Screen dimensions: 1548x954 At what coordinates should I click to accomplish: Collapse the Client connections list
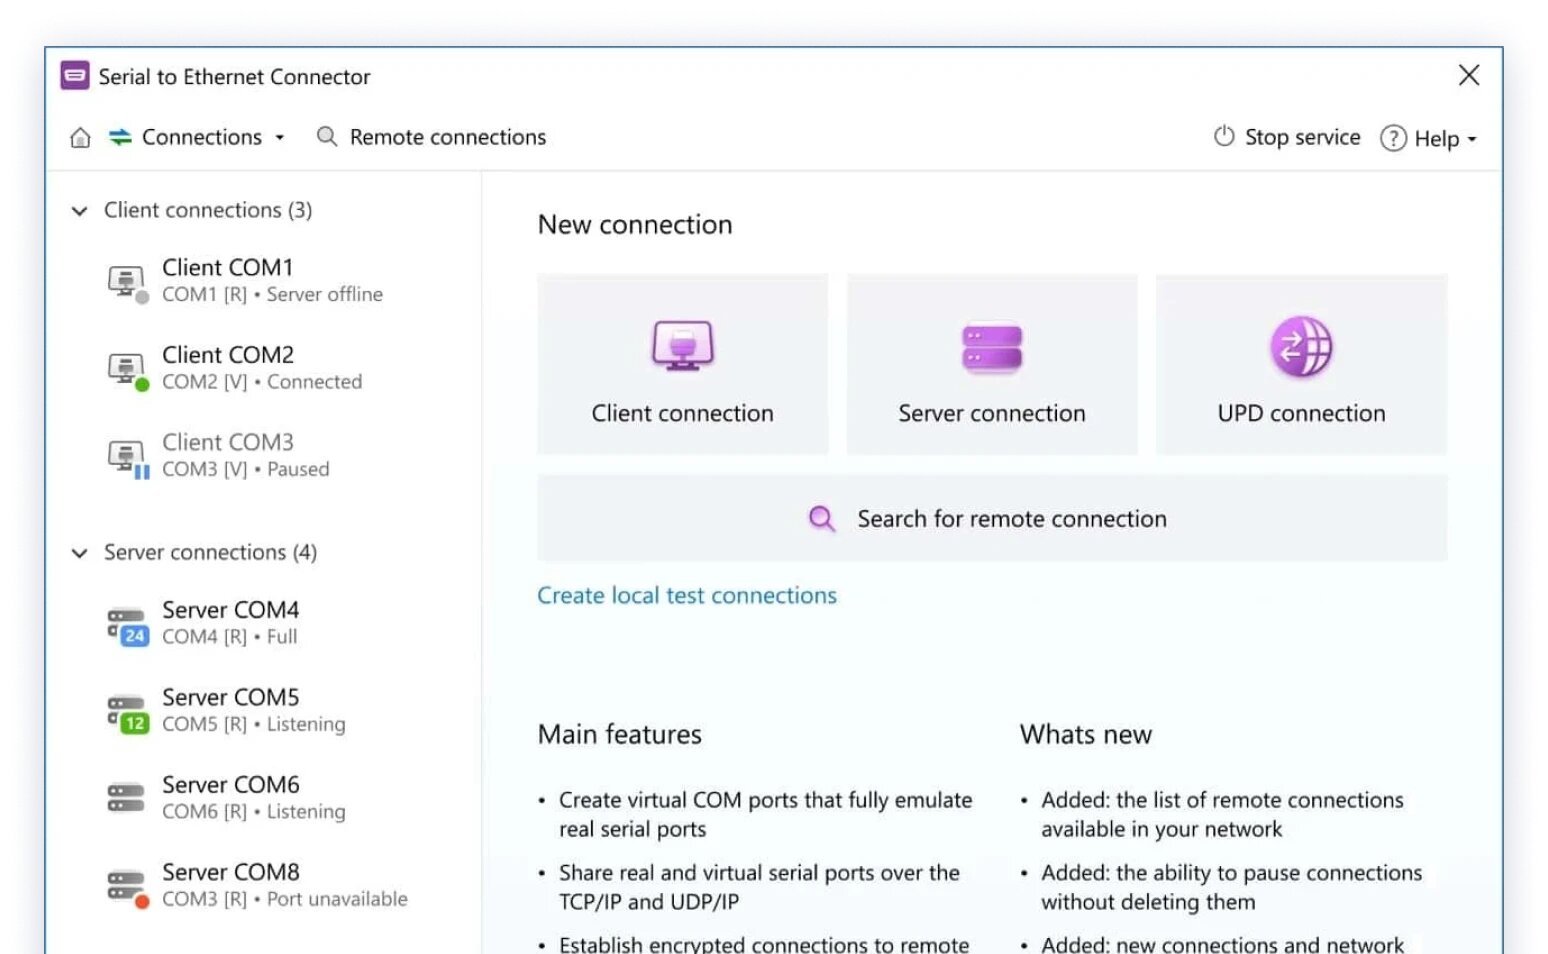coord(79,210)
